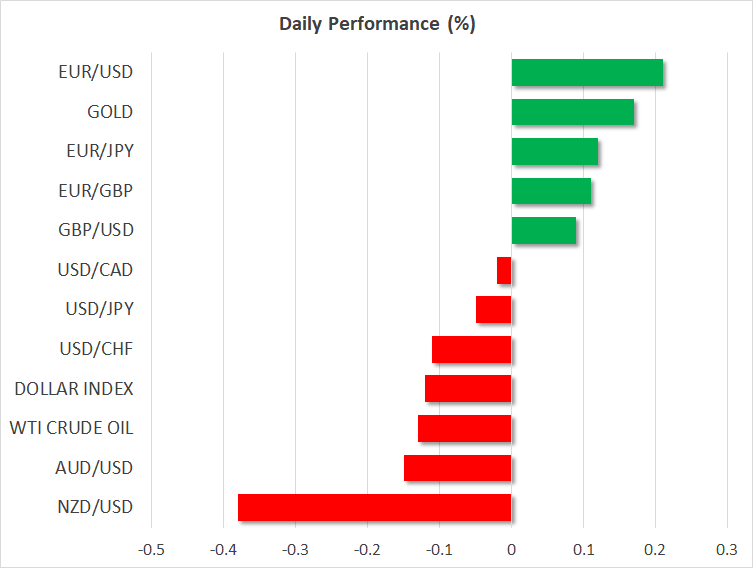Click the green GOLD bar
Screen dimensions: 753x568
click(x=572, y=112)
